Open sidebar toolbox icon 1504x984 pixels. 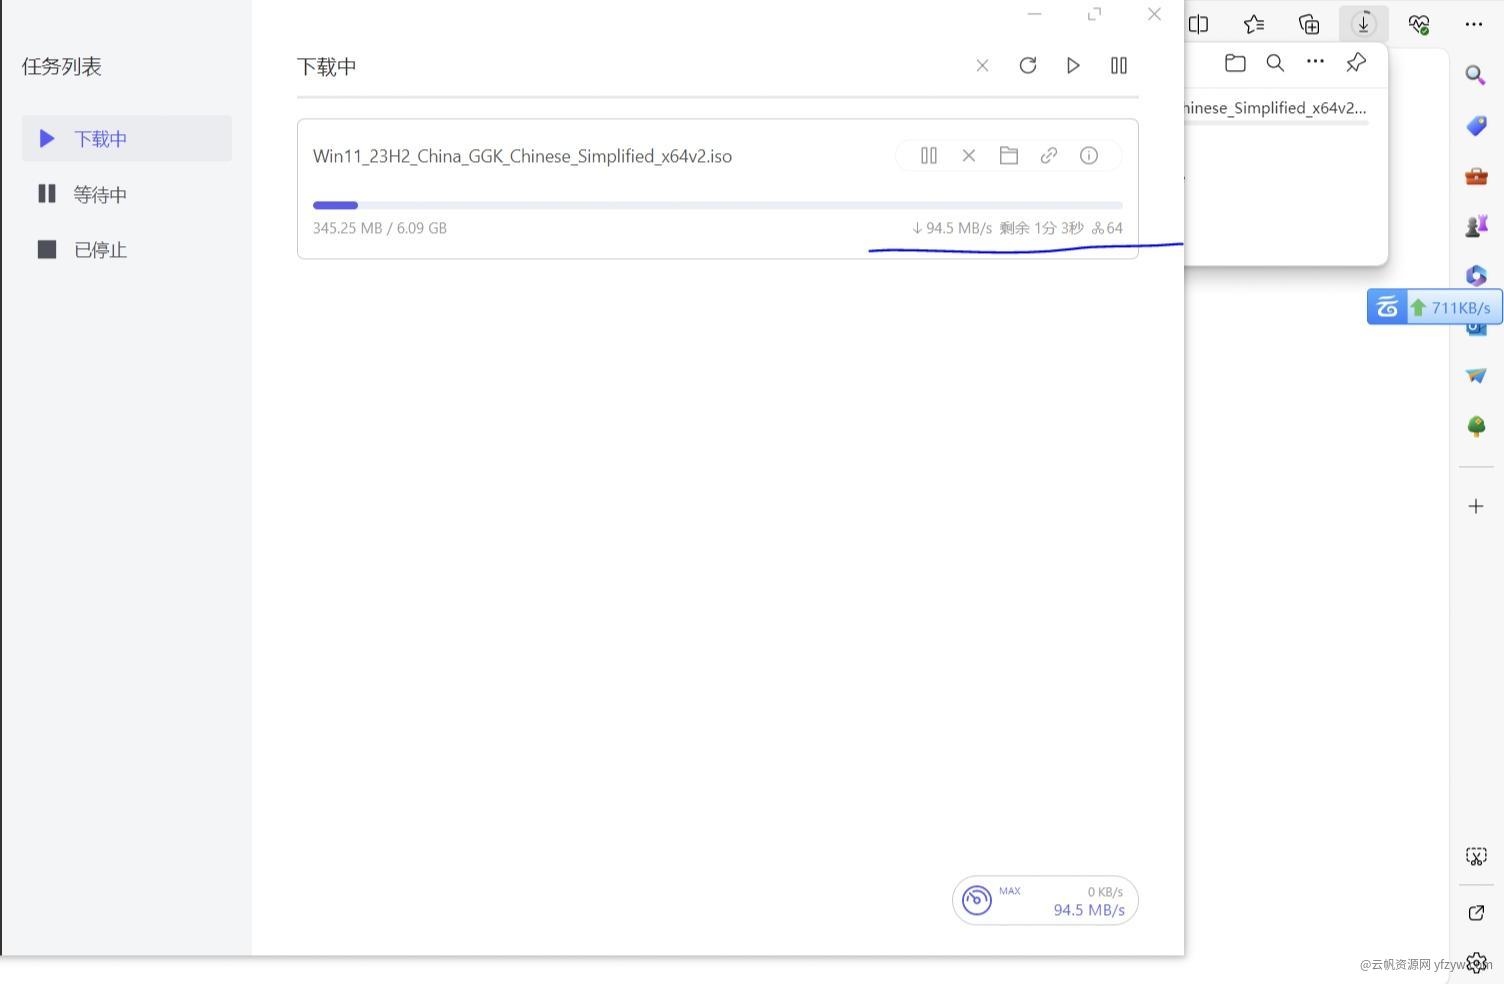tap(1476, 176)
